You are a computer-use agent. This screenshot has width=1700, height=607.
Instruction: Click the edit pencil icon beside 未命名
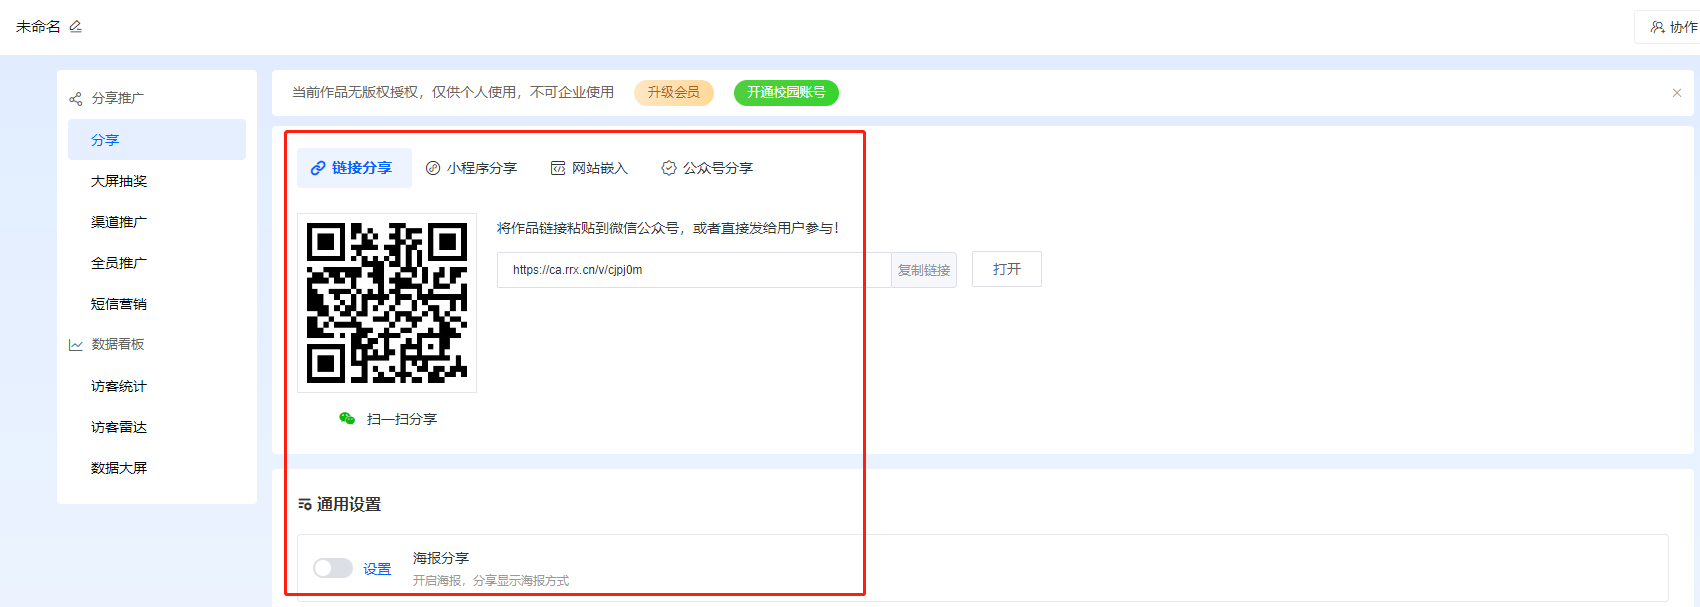[75, 27]
